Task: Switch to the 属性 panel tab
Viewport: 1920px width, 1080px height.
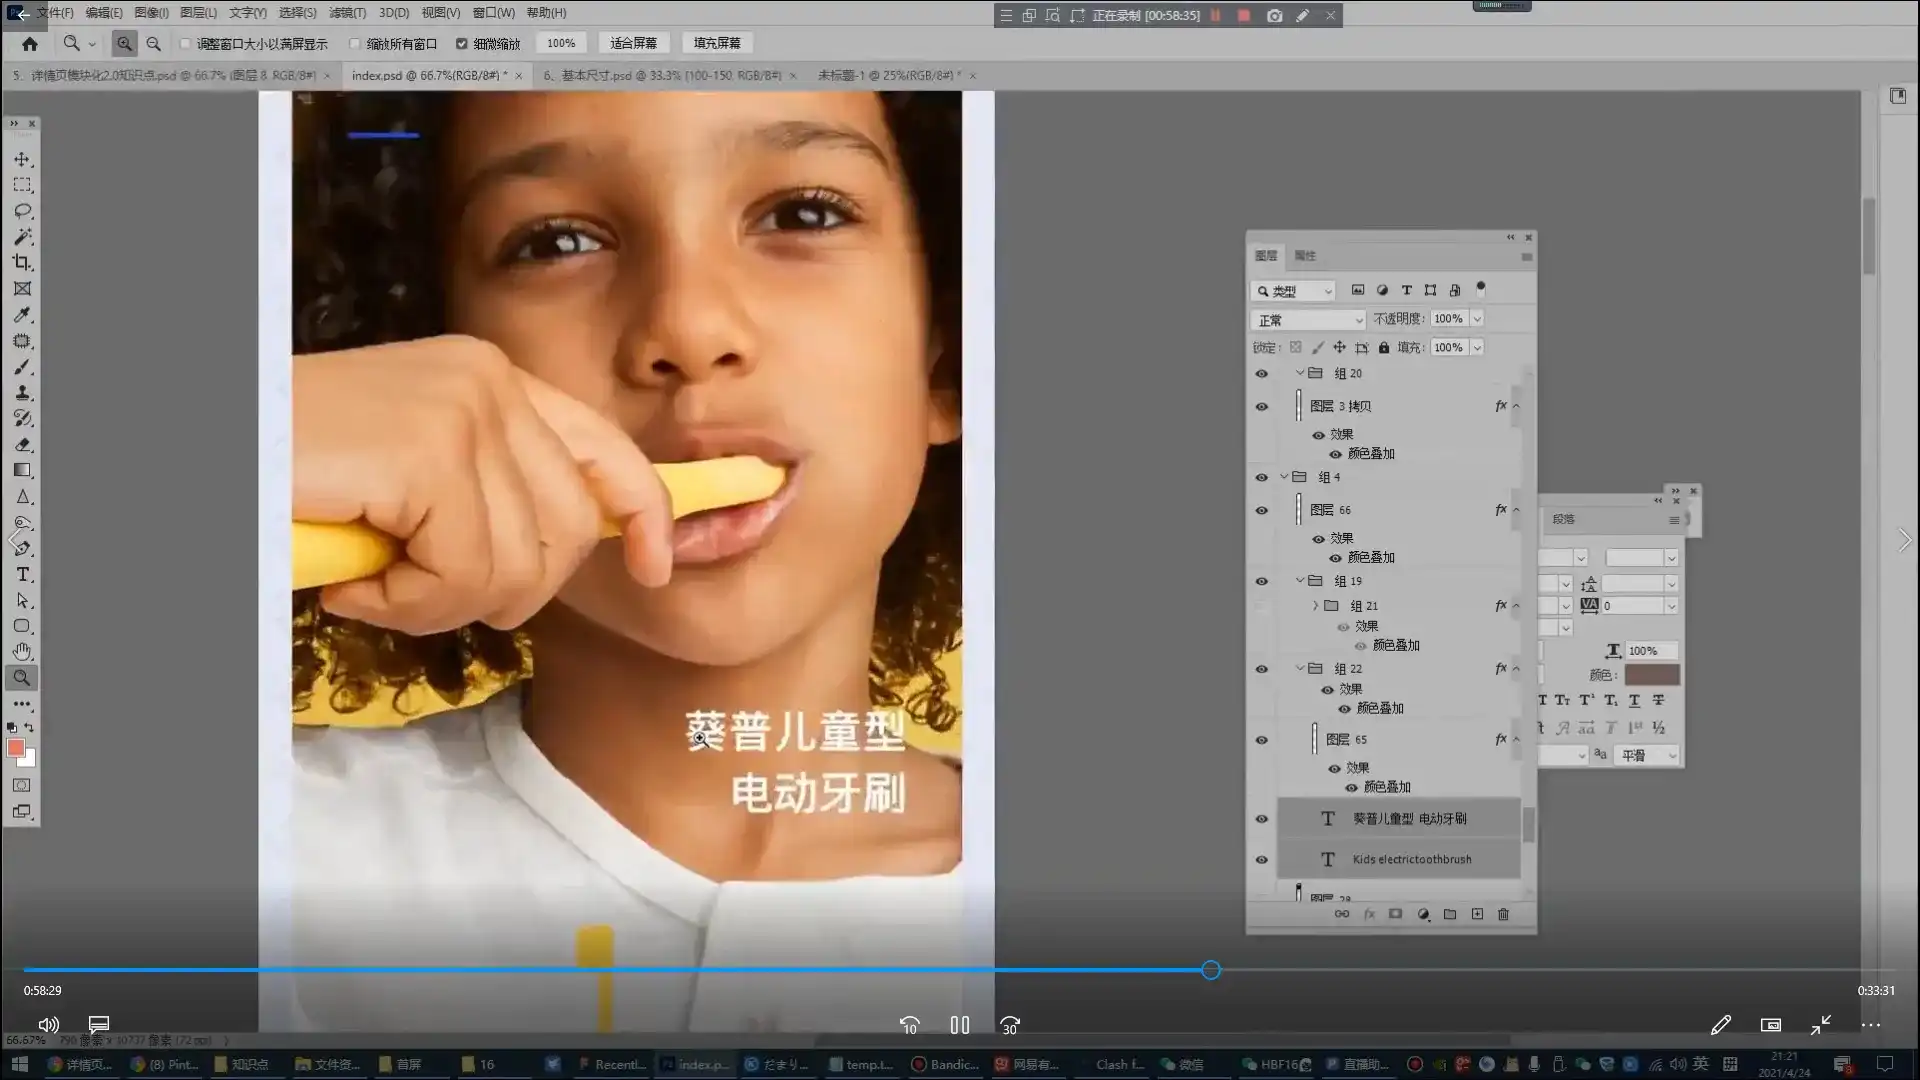Action: coord(1303,255)
